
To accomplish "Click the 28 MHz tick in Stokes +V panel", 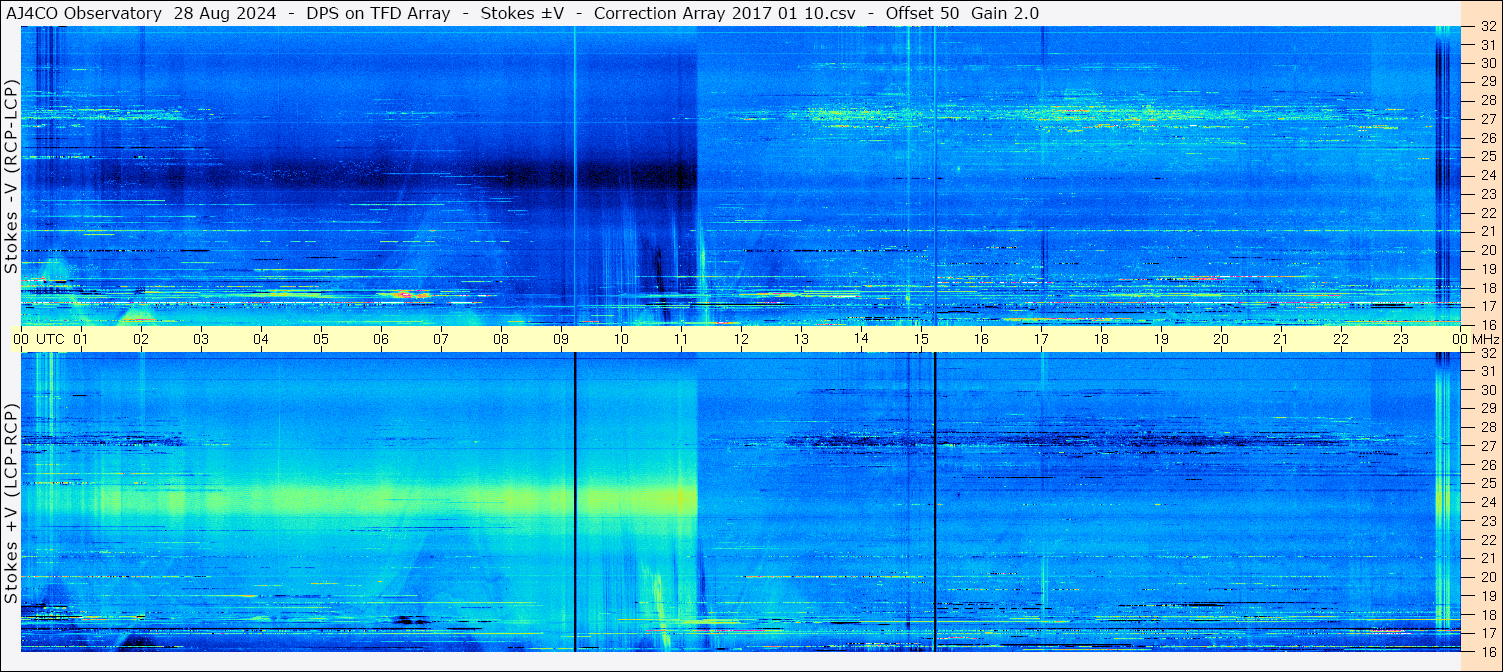I will pos(1487,428).
